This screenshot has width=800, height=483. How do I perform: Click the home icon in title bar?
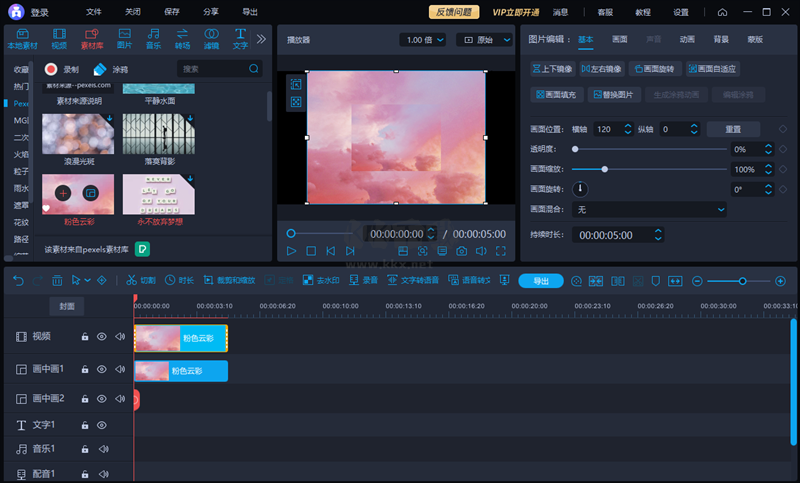click(723, 12)
